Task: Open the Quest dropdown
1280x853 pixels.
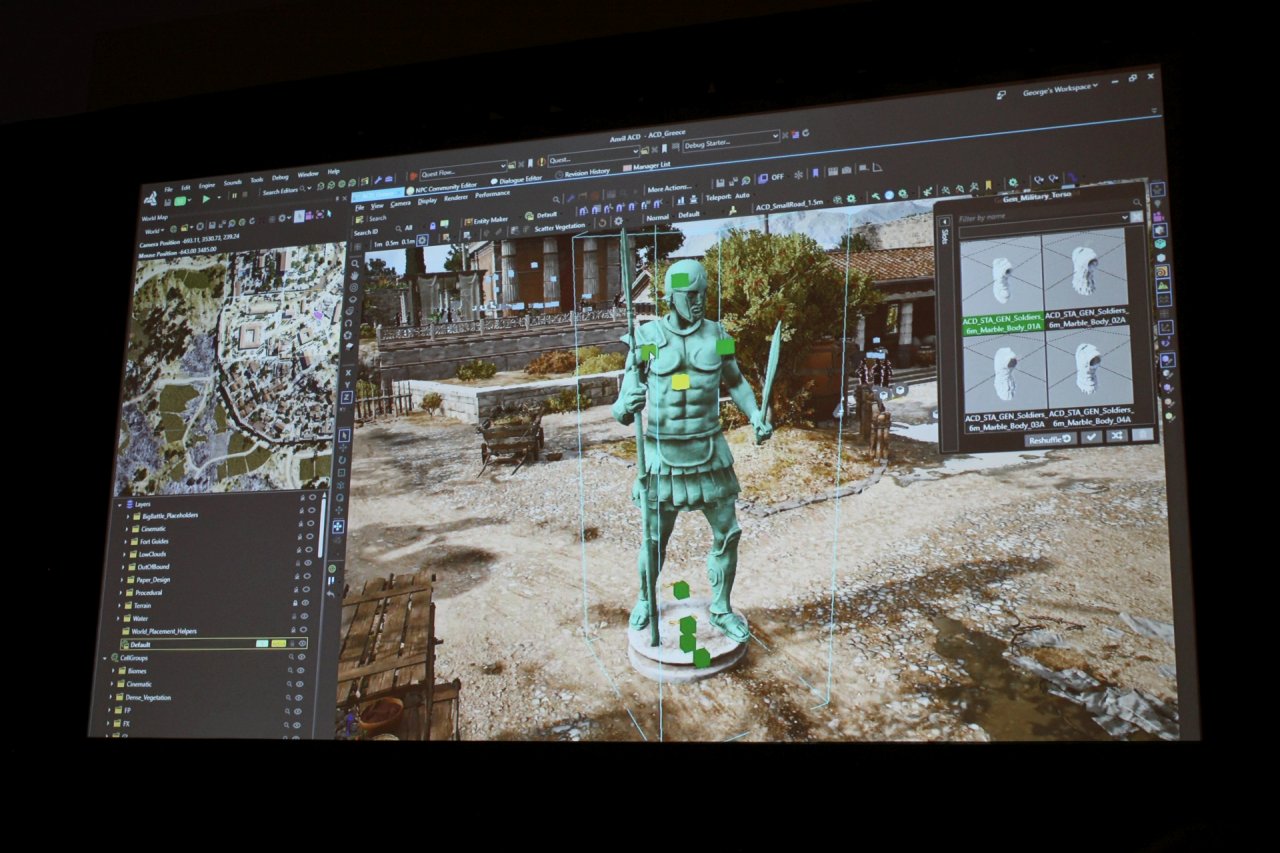Action: pyautogui.click(x=593, y=156)
